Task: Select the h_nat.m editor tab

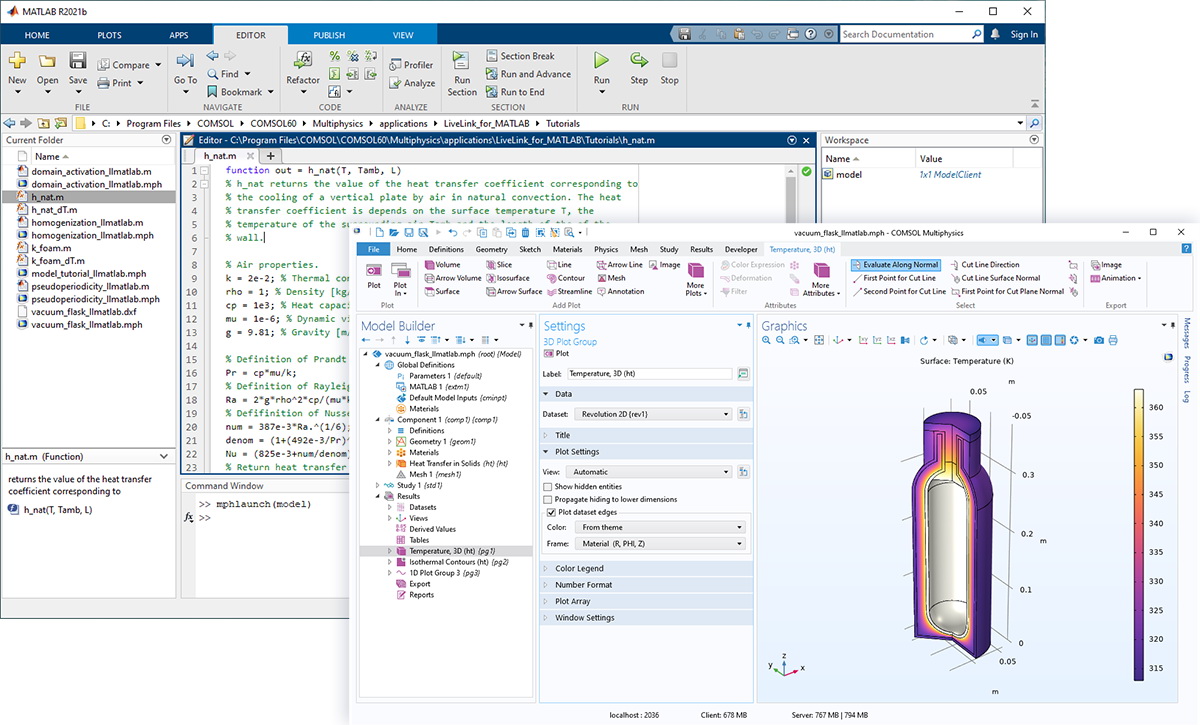Action: click(220, 156)
